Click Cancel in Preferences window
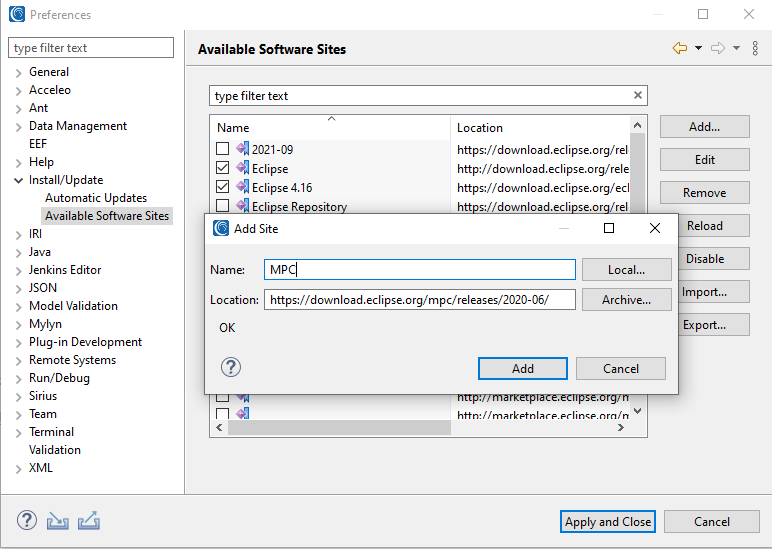The width and height of the screenshot is (772, 549). click(x=711, y=521)
